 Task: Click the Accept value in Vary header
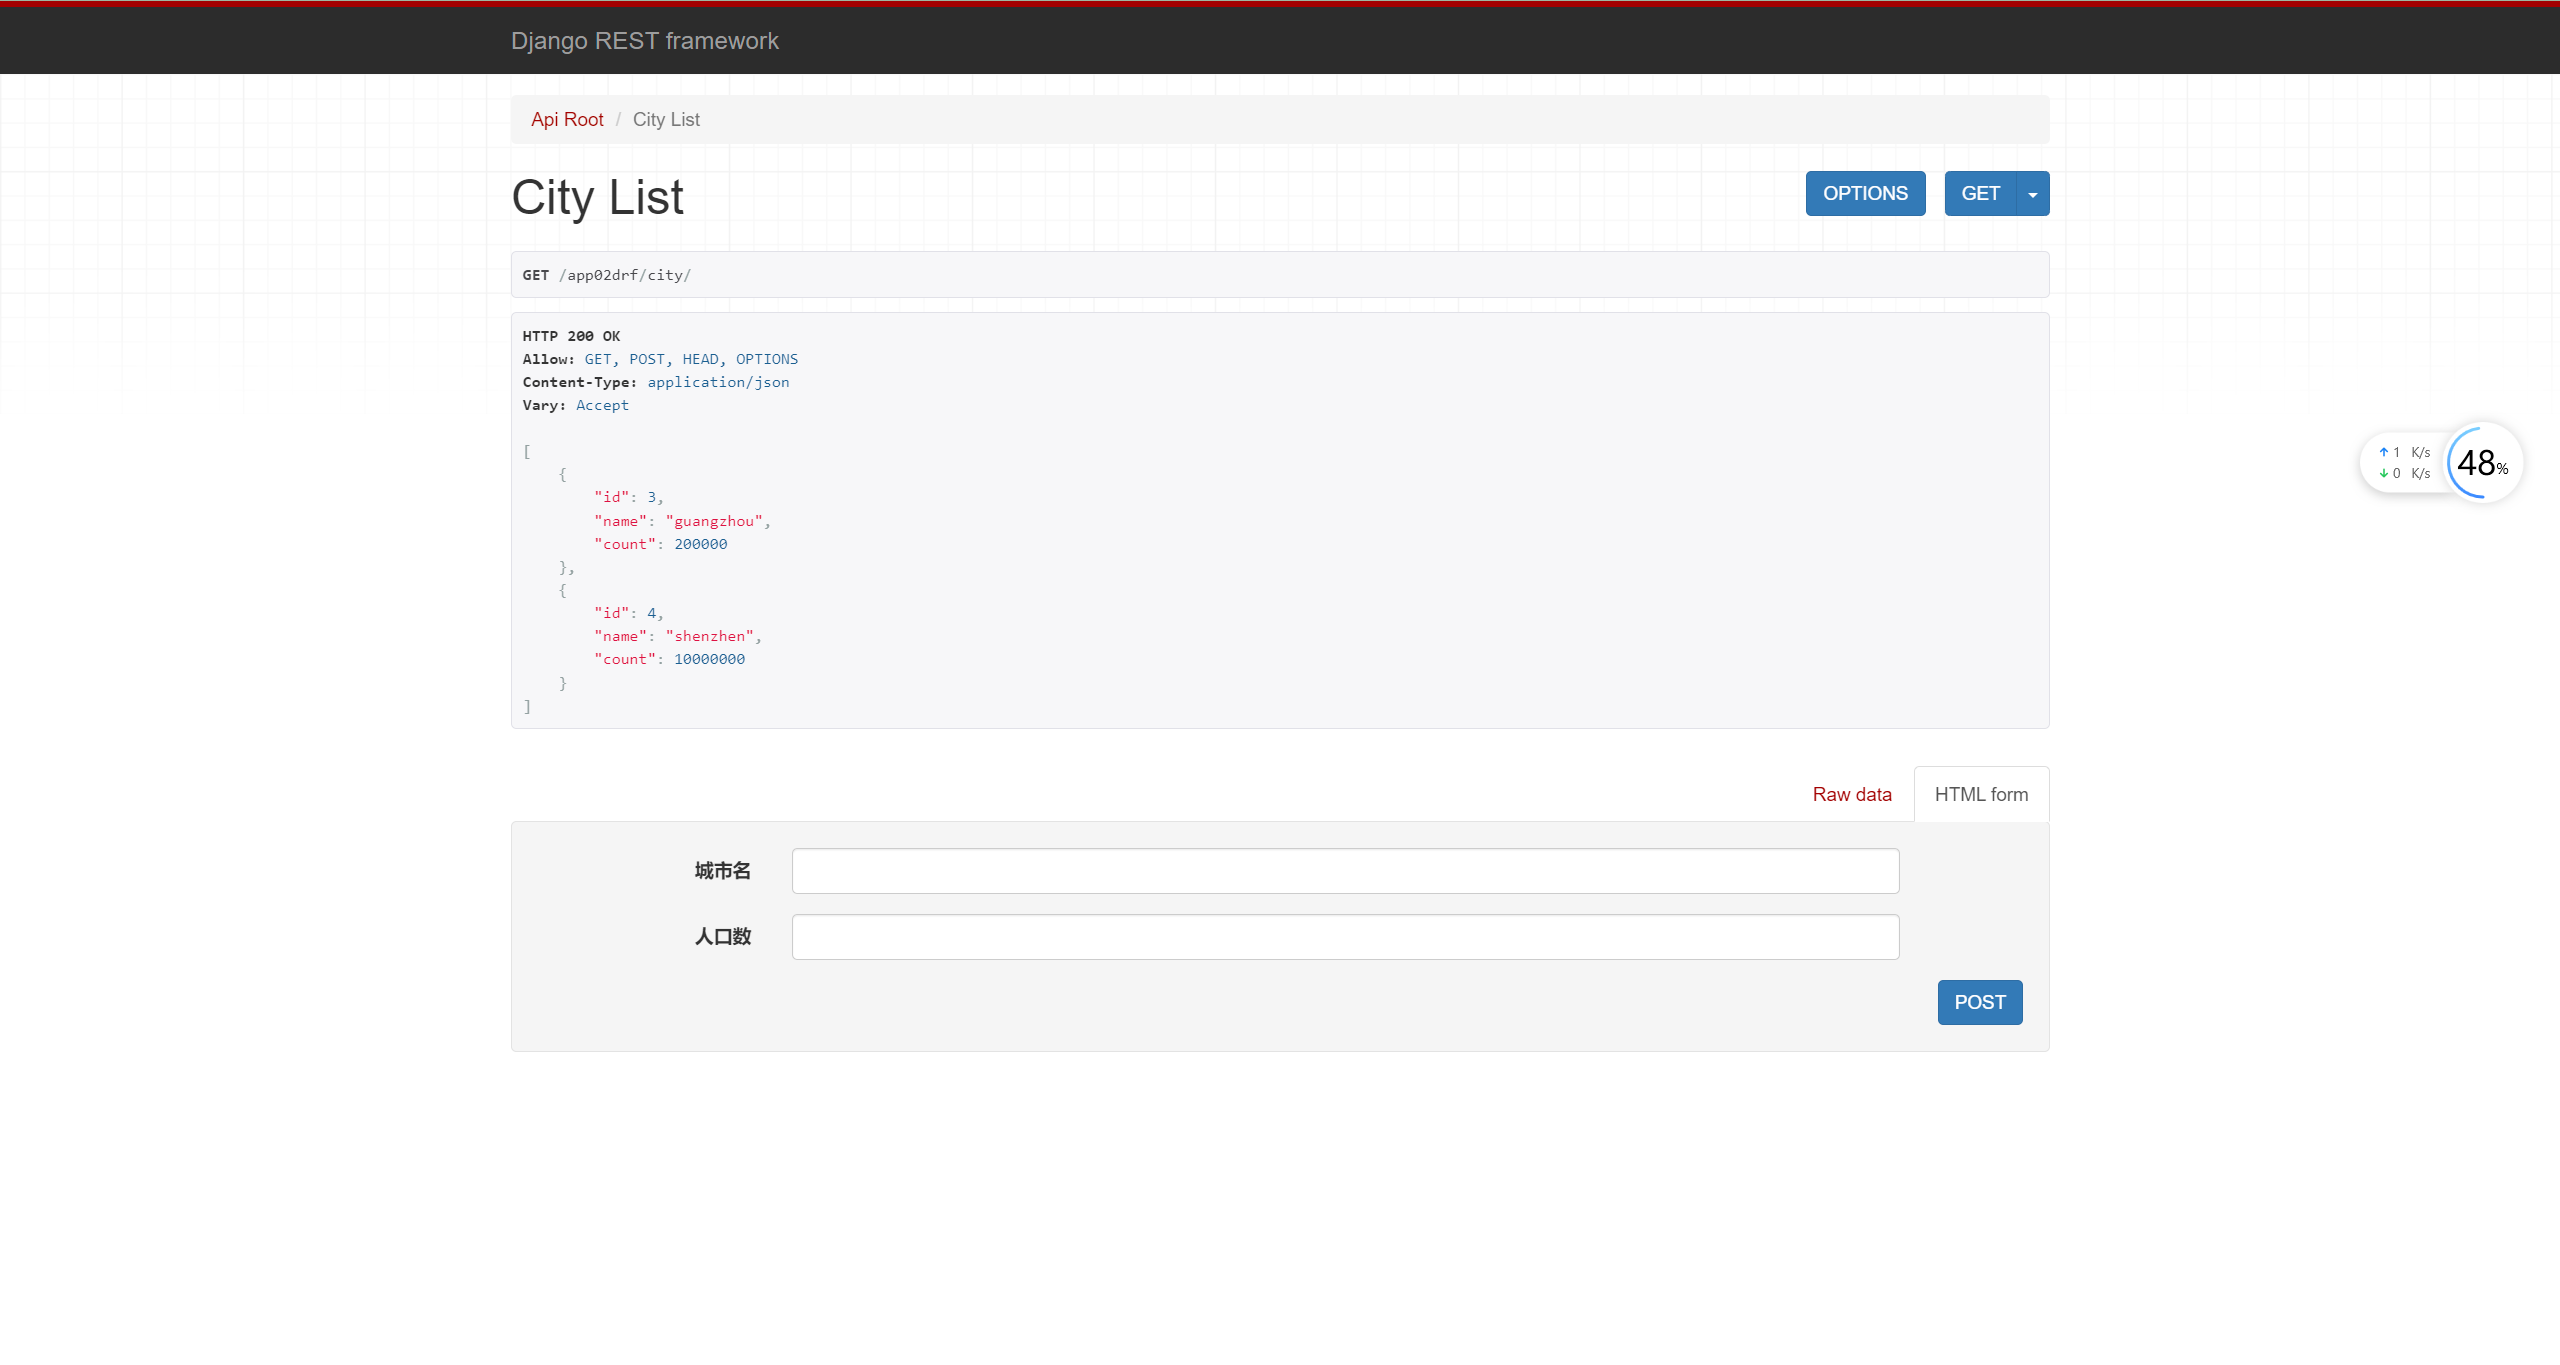click(x=602, y=405)
